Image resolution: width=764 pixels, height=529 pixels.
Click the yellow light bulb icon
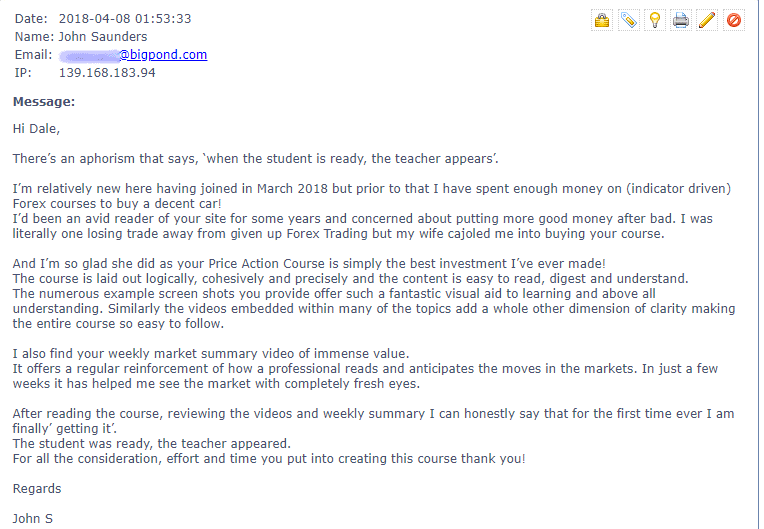[655, 20]
